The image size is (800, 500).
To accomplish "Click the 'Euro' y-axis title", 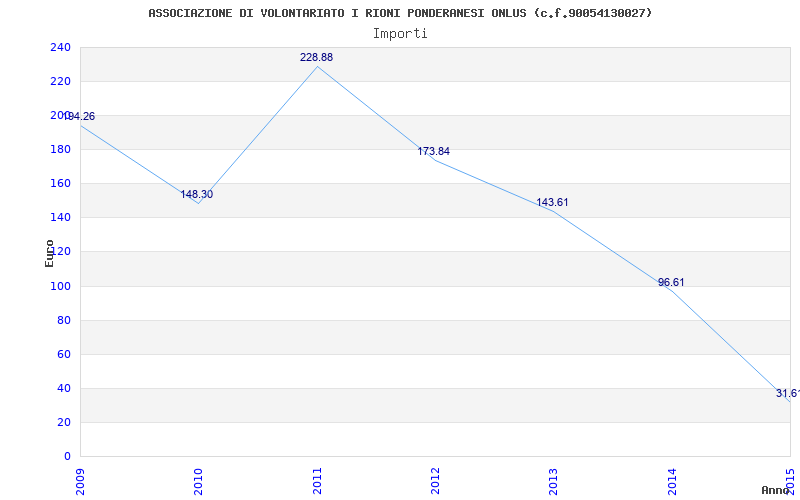I will (x=49, y=253).
